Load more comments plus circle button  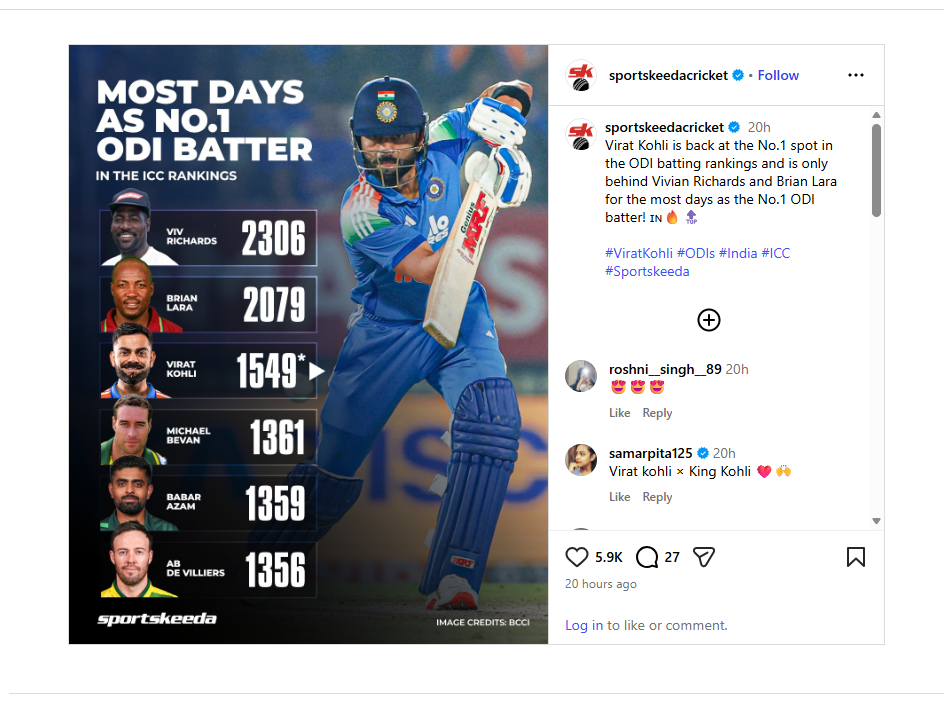pos(709,320)
